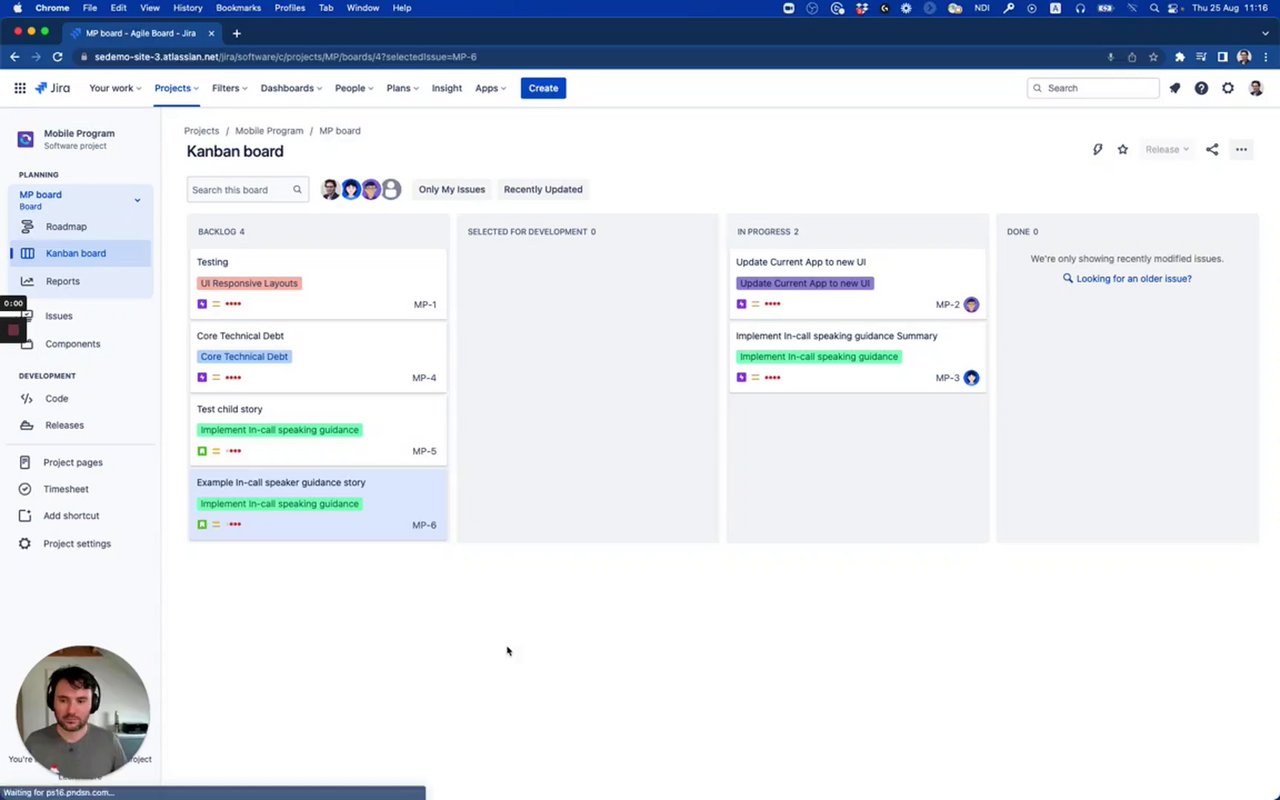Open the macOS Bookmarks menu

coord(238,8)
